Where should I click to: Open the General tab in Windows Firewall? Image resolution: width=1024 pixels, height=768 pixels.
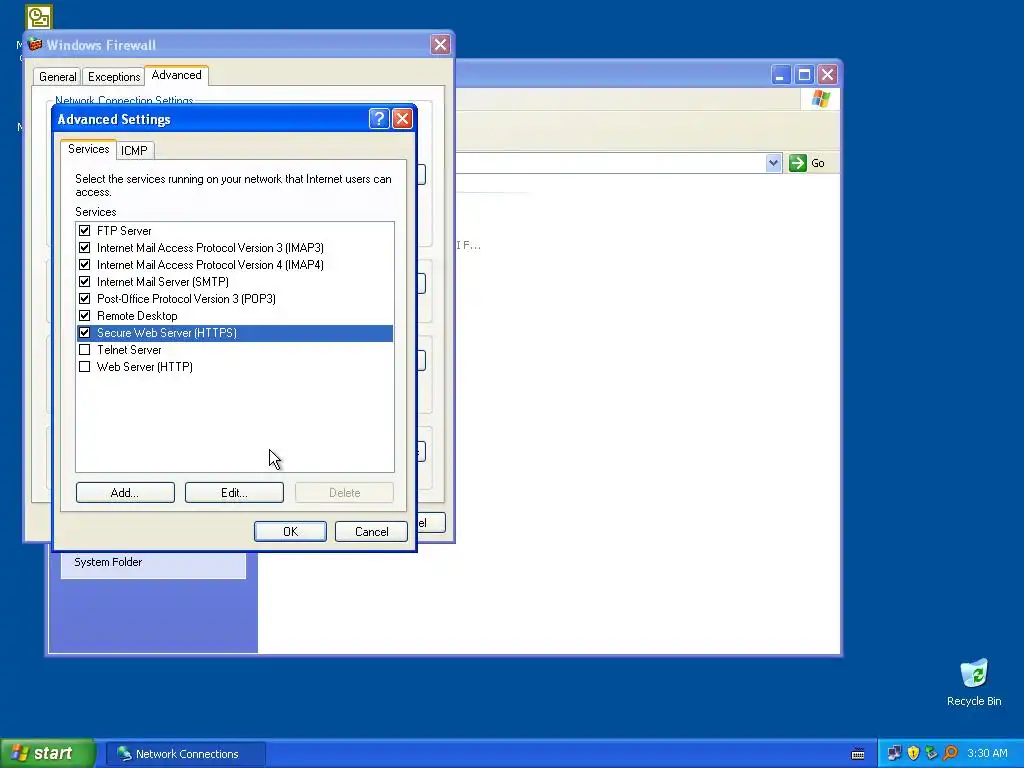[57, 76]
